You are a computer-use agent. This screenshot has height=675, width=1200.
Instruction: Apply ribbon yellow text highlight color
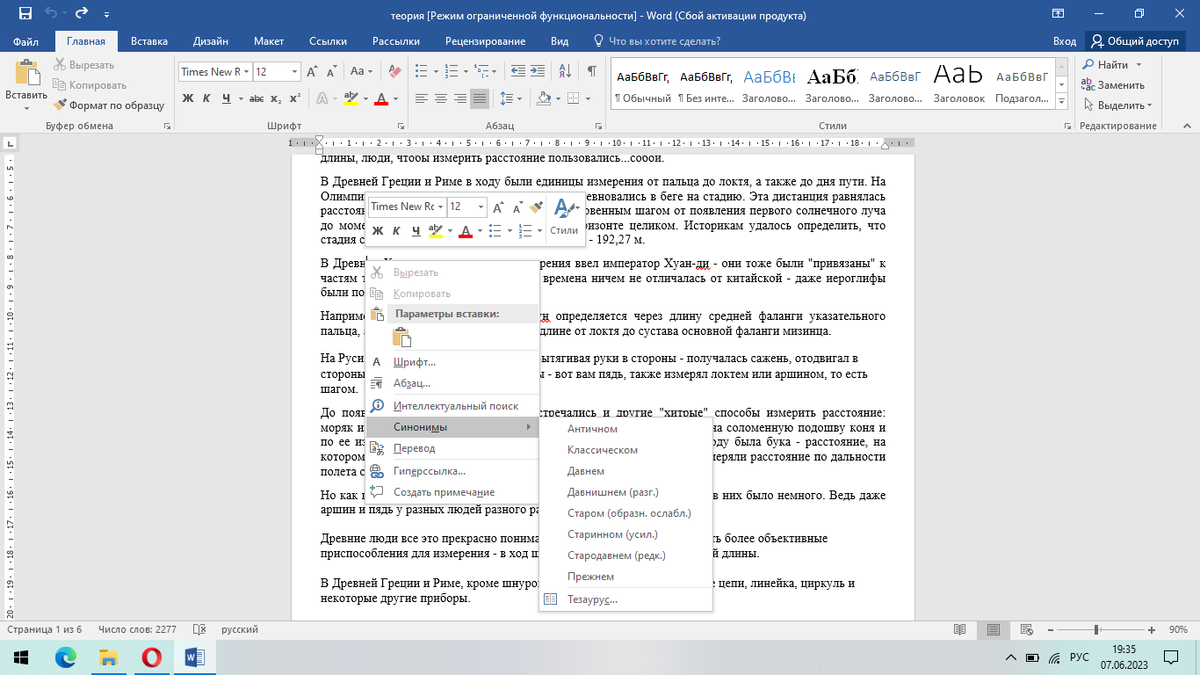pos(350,98)
